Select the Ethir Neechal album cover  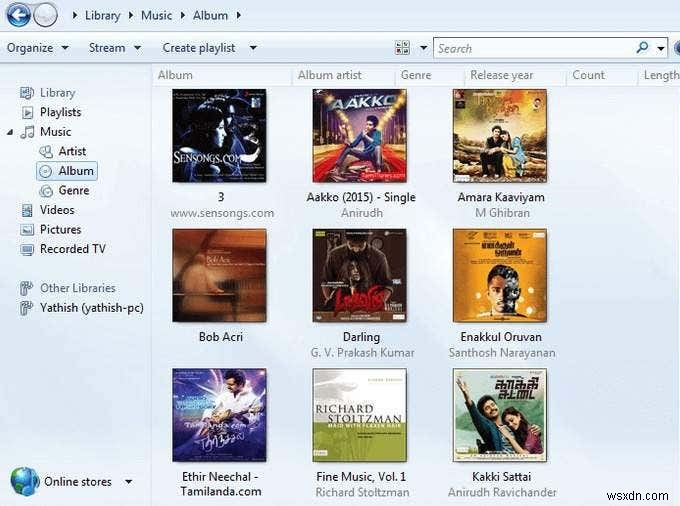pyautogui.click(x=219, y=415)
